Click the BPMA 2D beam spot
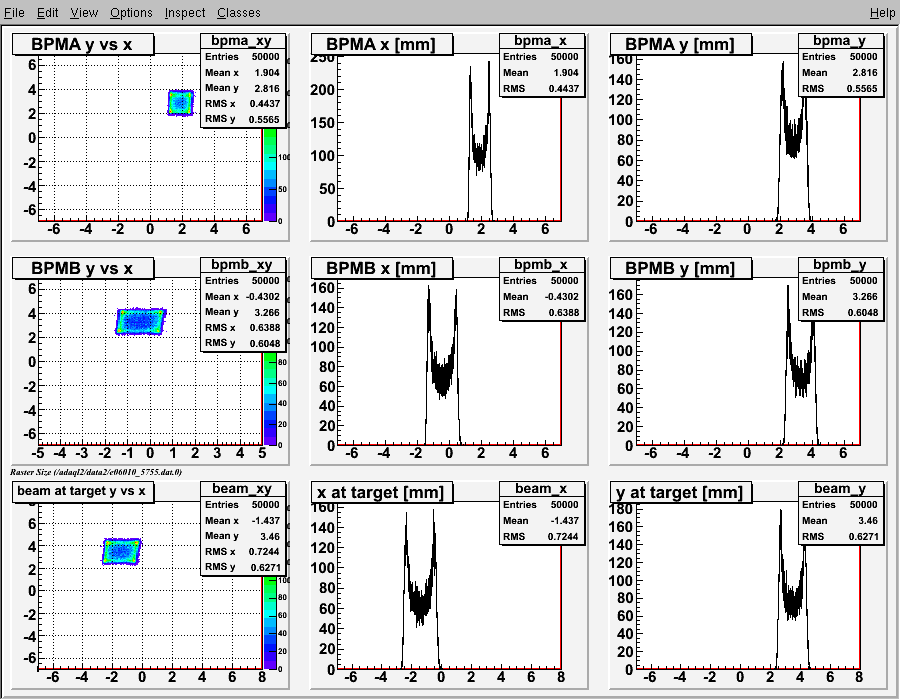Image resolution: width=900 pixels, height=700 pixels. pos(181,103)
